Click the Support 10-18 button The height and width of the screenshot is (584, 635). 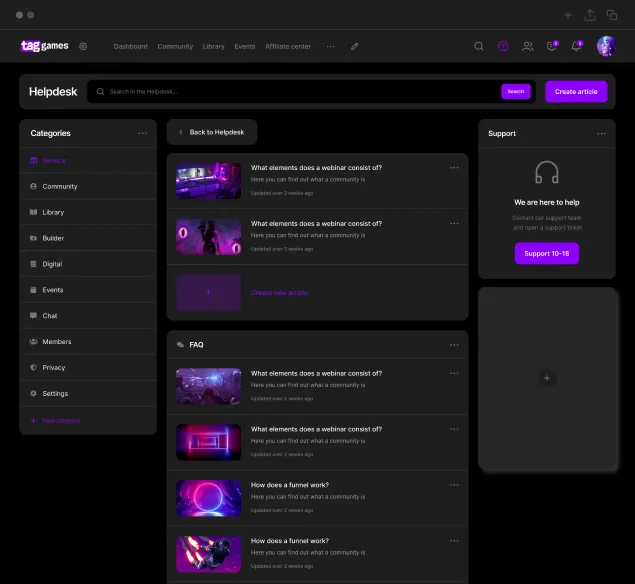(546, 254)
